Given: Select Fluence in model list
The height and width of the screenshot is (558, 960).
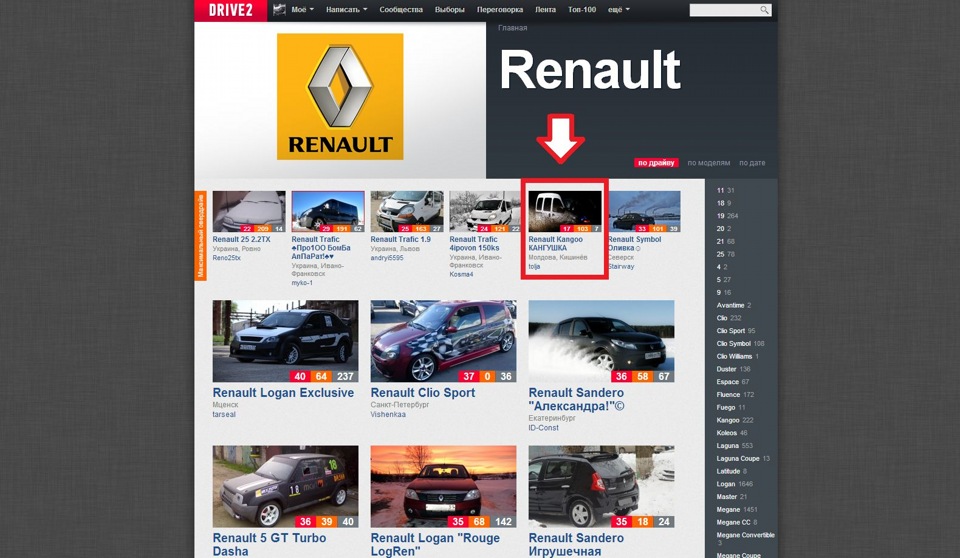Looking at the screenshot, I should coord(729,394).
